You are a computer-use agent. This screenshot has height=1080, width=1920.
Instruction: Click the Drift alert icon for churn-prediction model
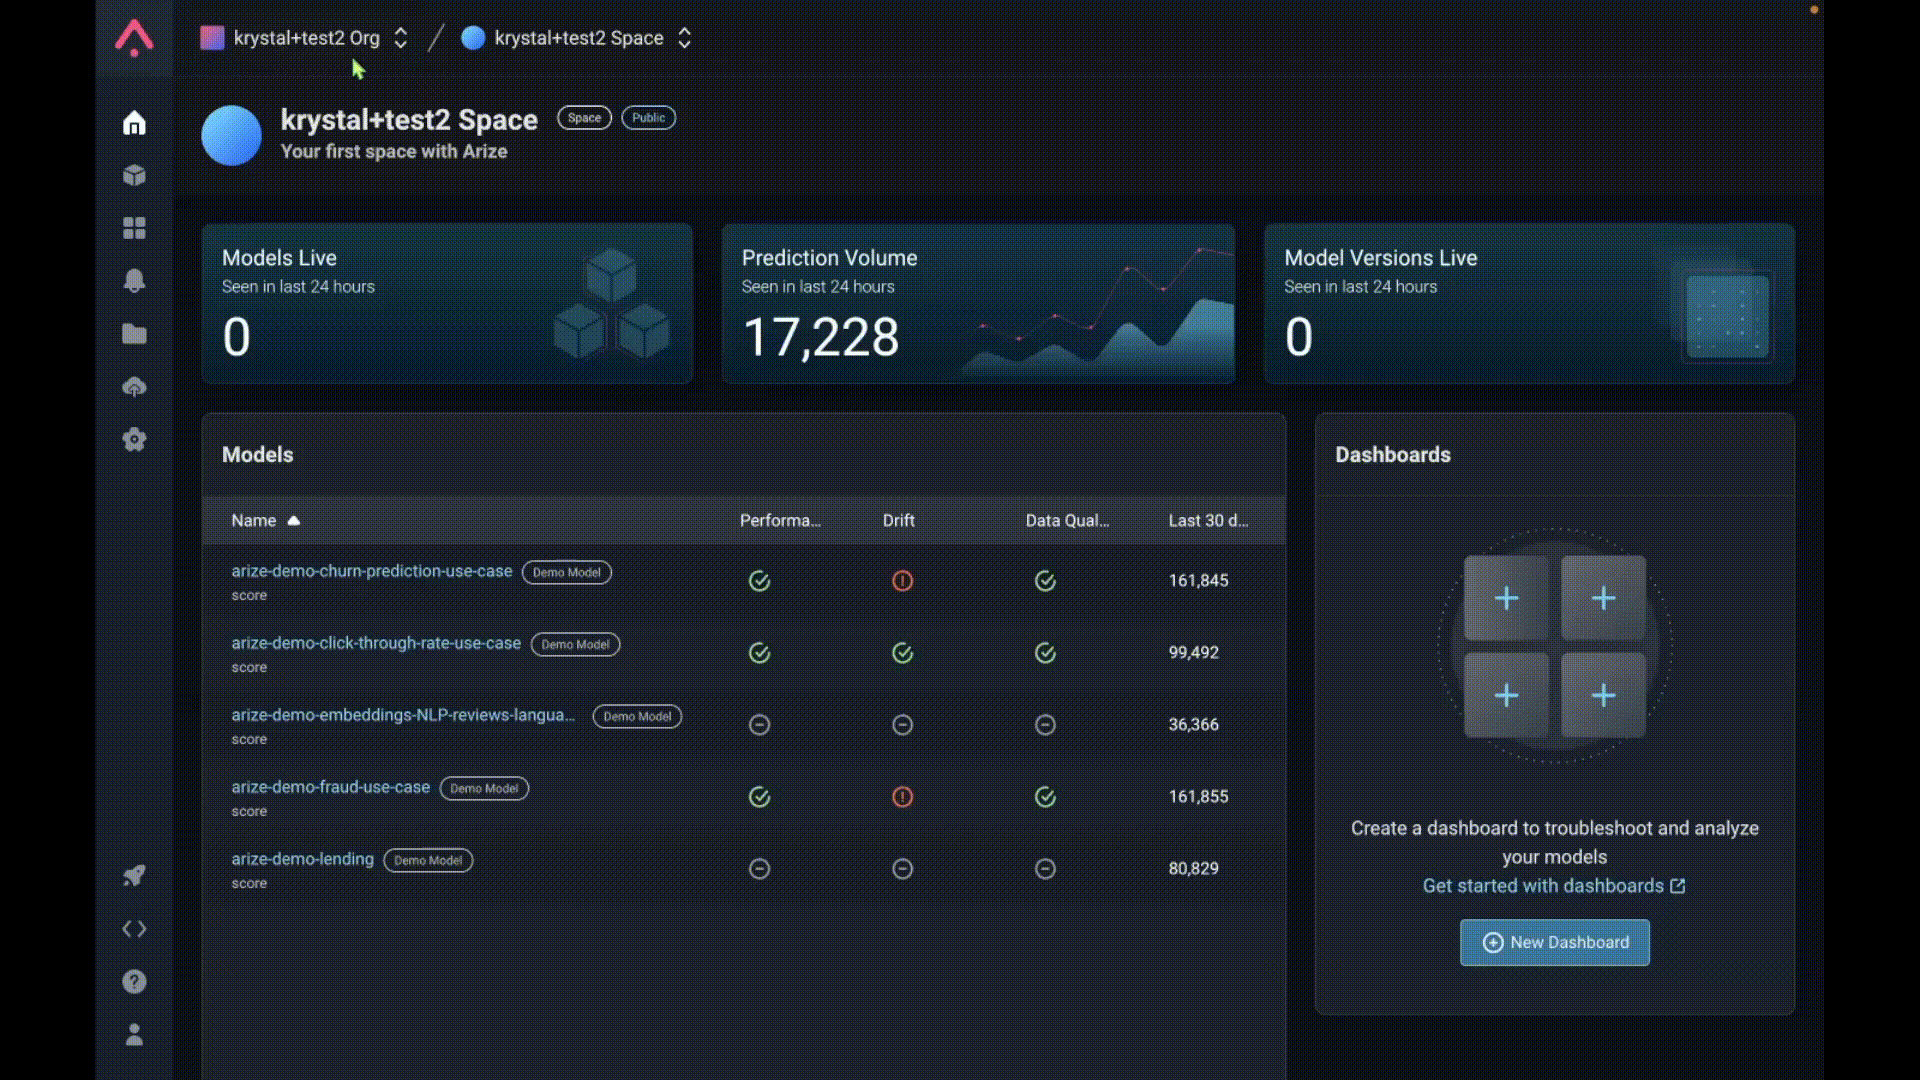click(x=902, y=581)
